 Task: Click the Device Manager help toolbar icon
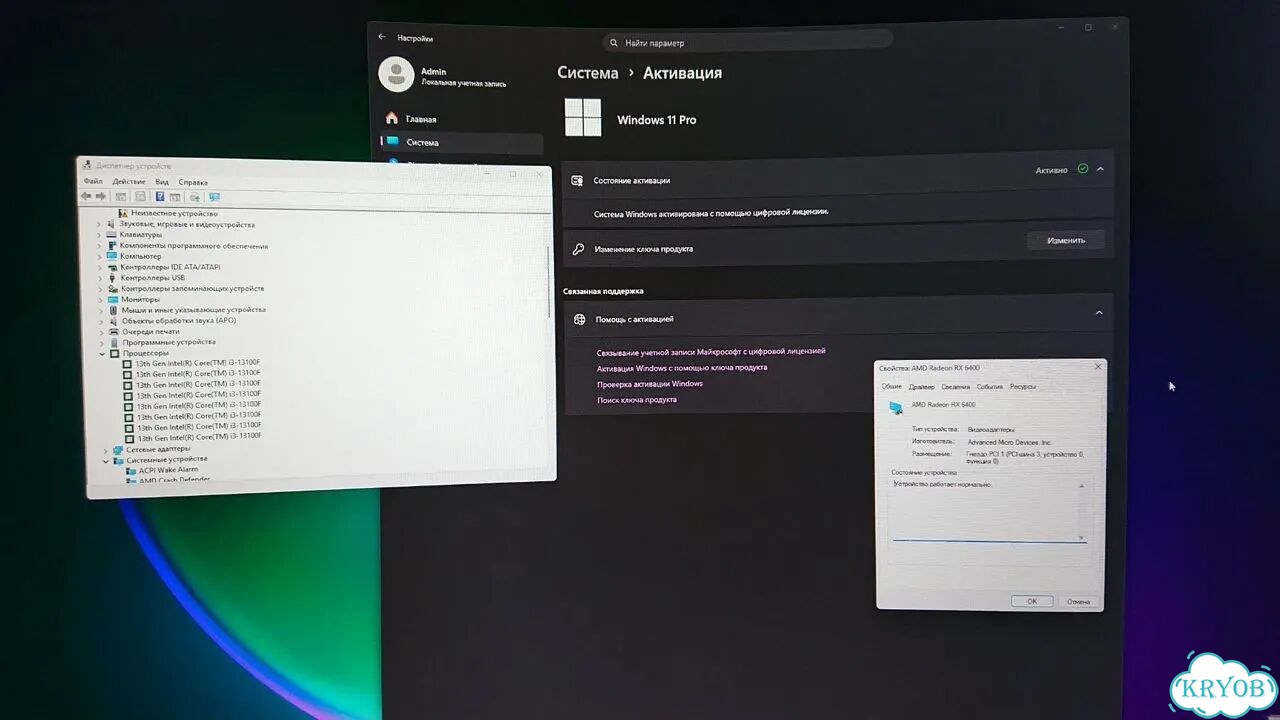point(160,197)
